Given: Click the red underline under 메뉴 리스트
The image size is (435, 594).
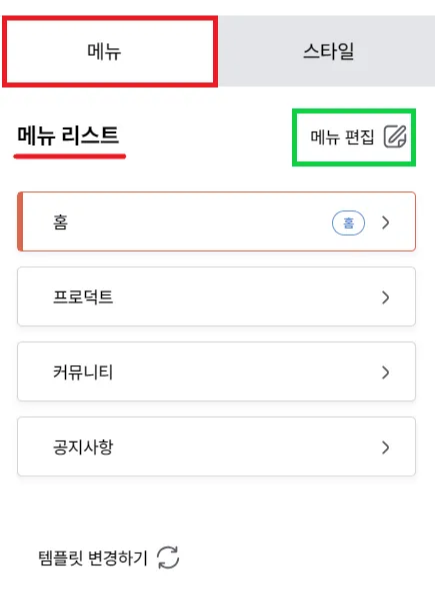Looking at the screenshot, I should pyautogui.click(x=70, y=156).
